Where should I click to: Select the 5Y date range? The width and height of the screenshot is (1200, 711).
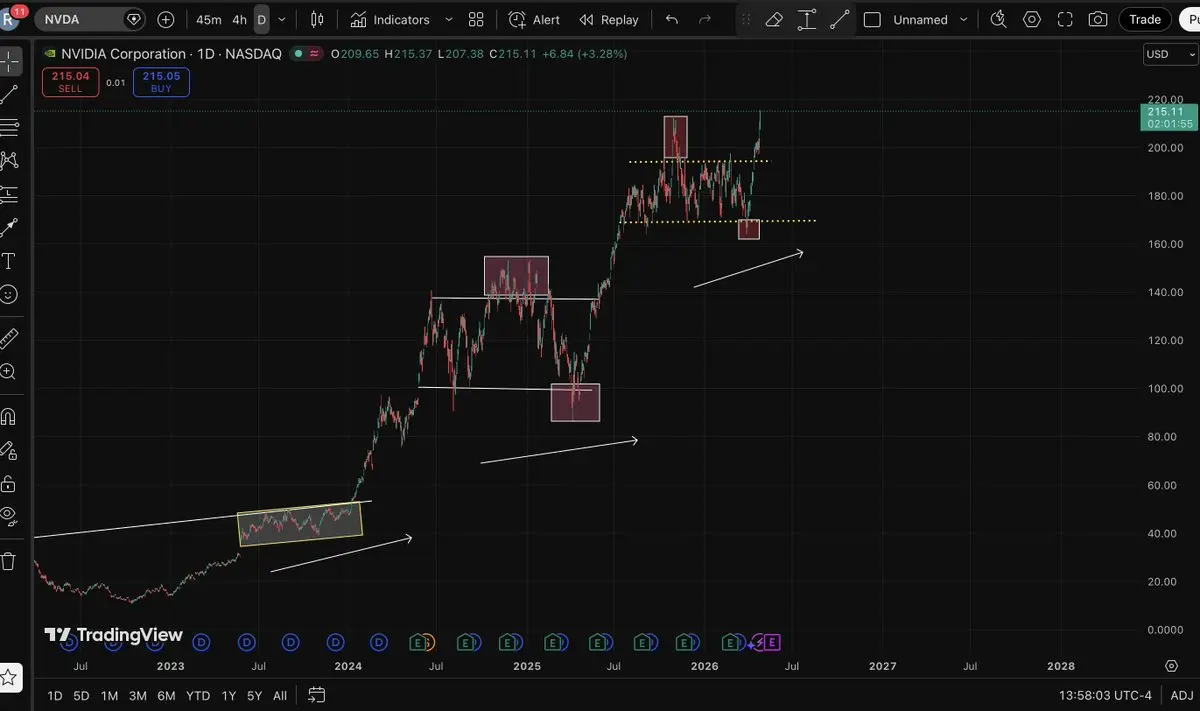(x=254, y=695)
